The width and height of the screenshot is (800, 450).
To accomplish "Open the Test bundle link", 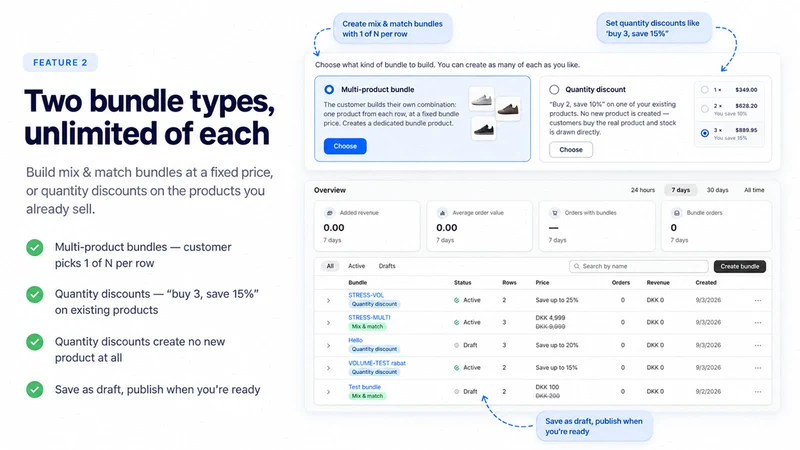I will [x=364, y=387].
